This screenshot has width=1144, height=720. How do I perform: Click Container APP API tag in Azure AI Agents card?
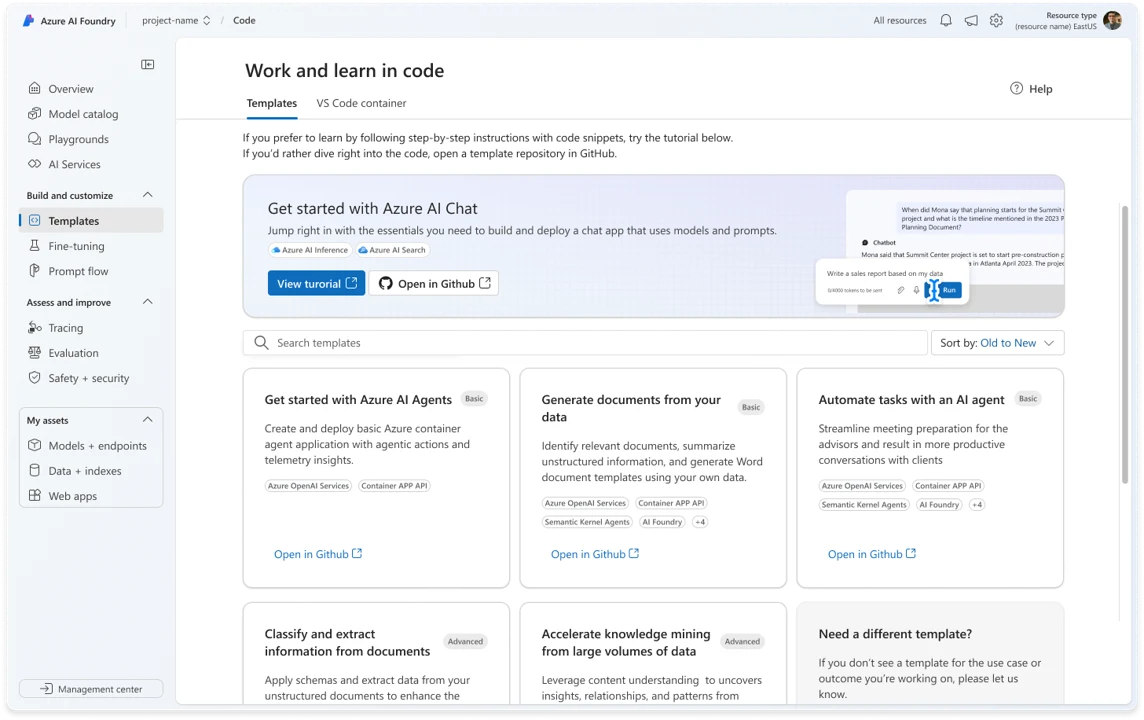(394, 485)
